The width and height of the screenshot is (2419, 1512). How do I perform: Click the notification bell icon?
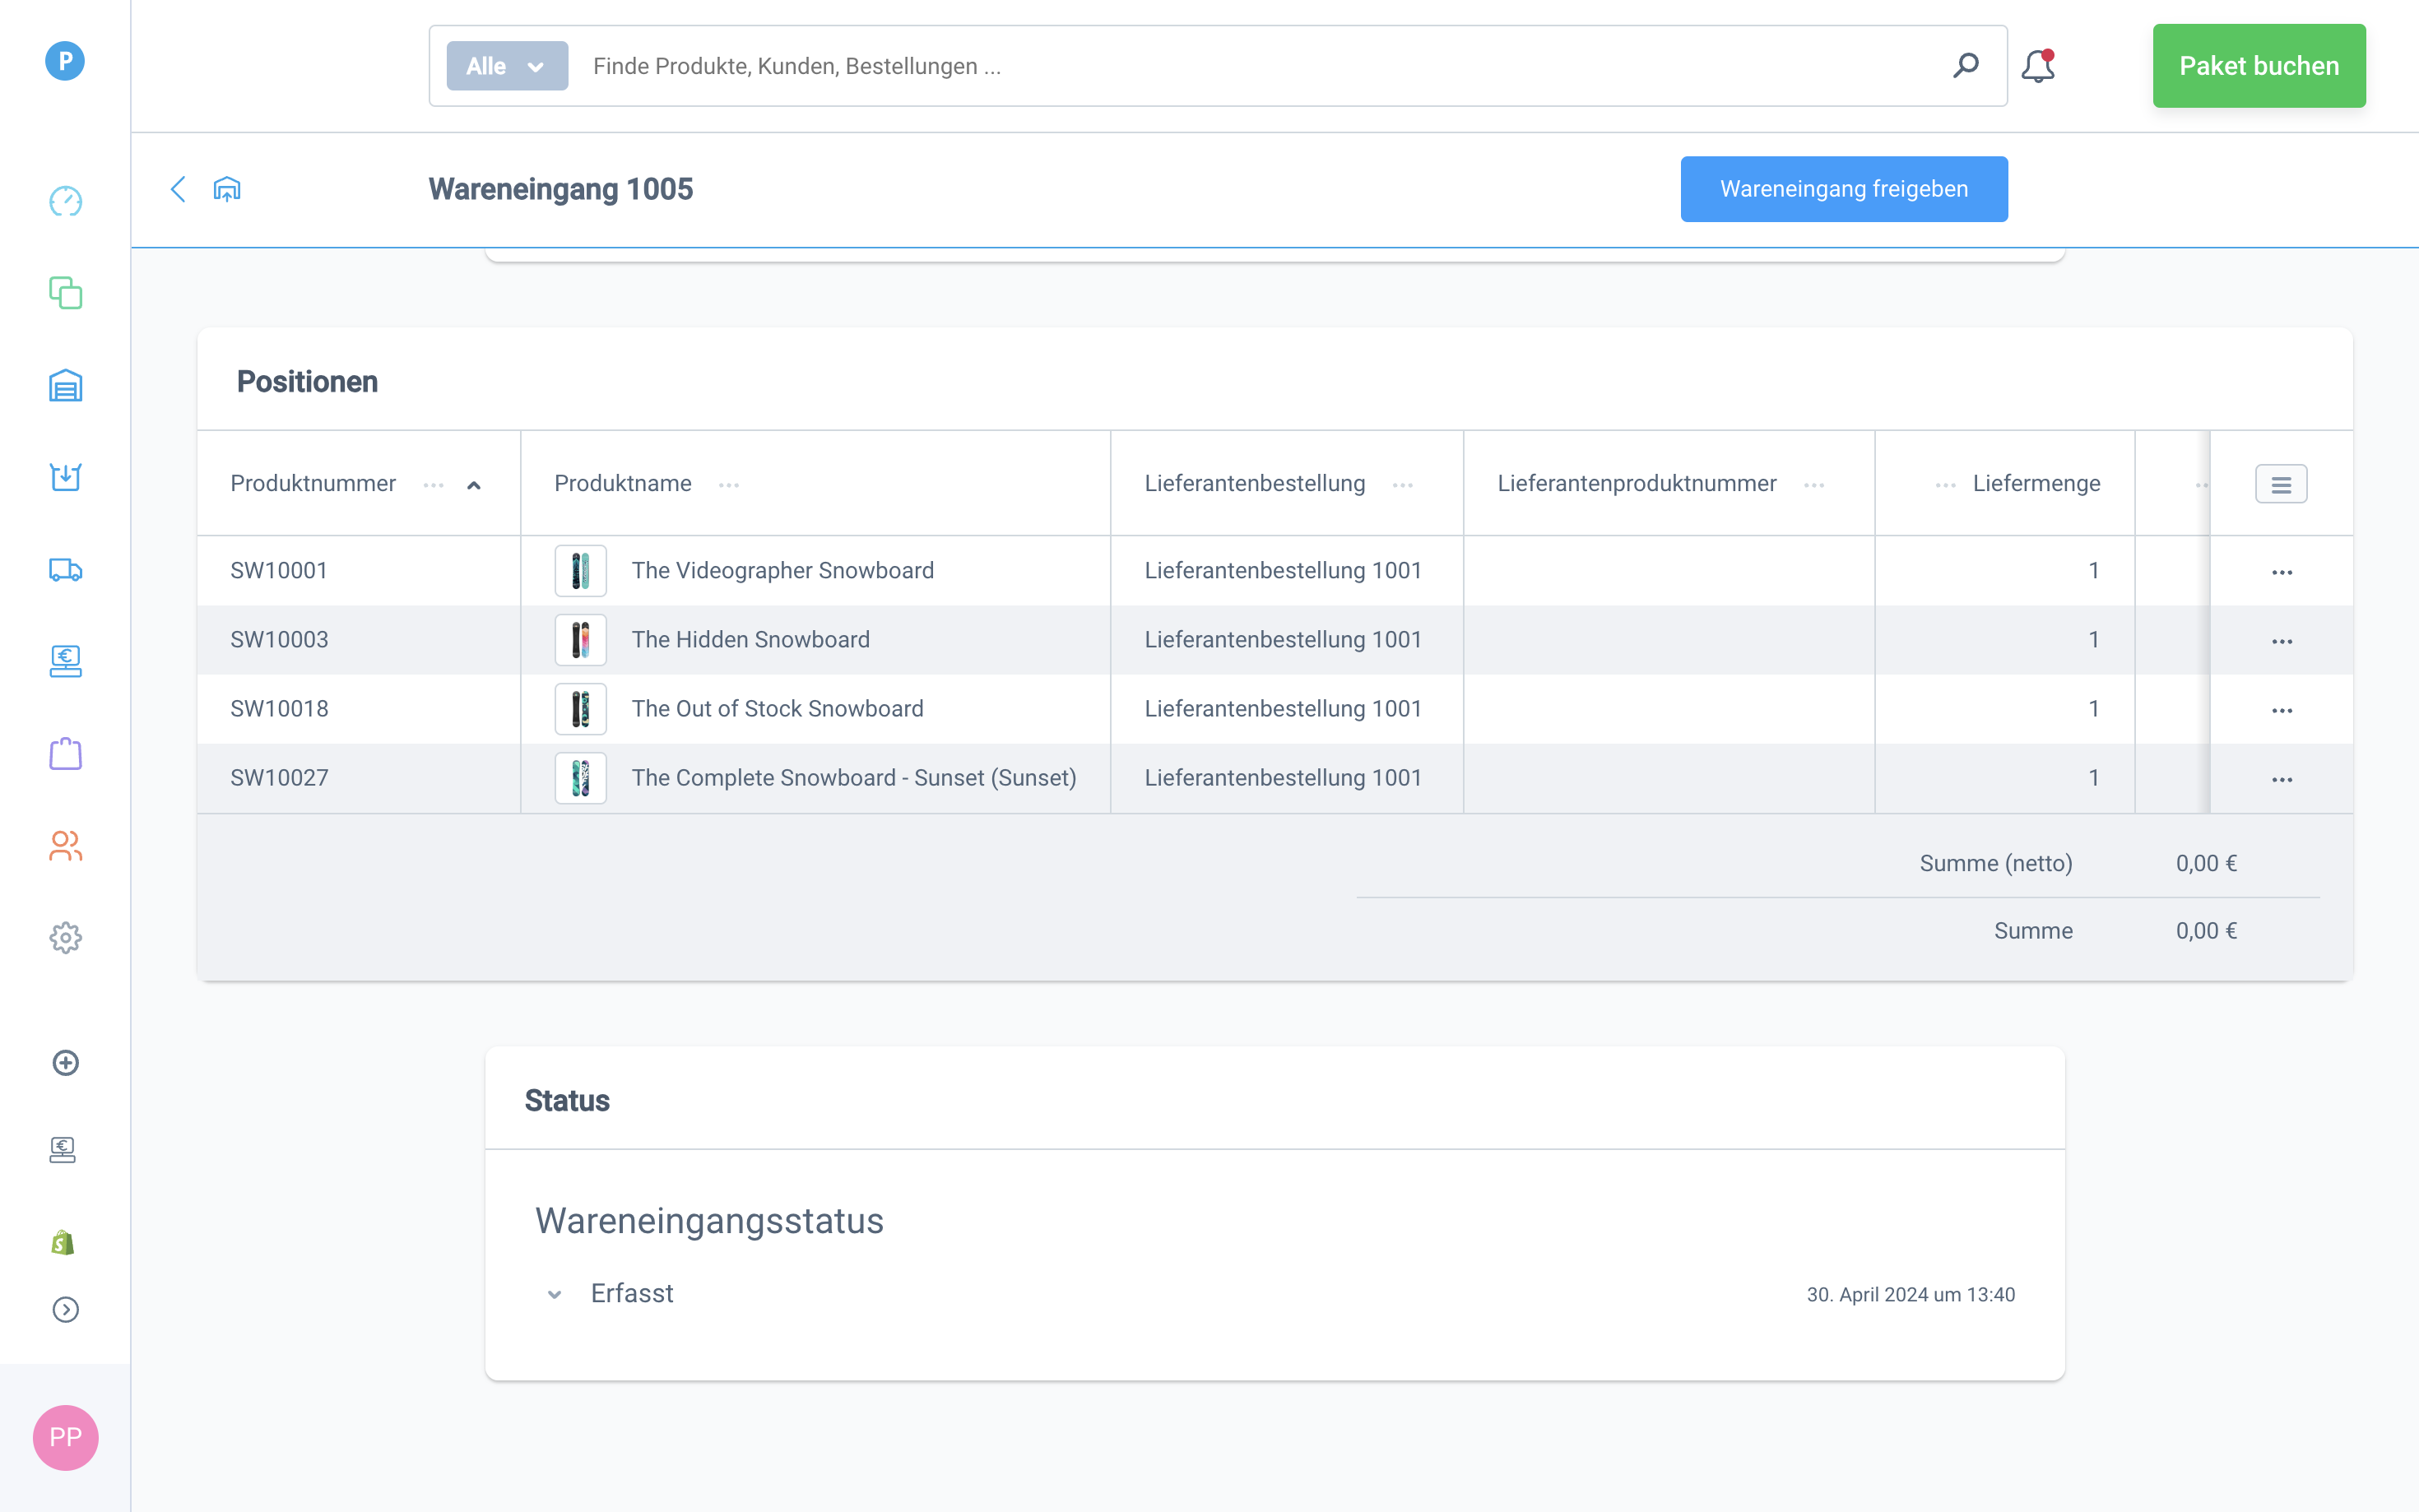coord(2037,66)
